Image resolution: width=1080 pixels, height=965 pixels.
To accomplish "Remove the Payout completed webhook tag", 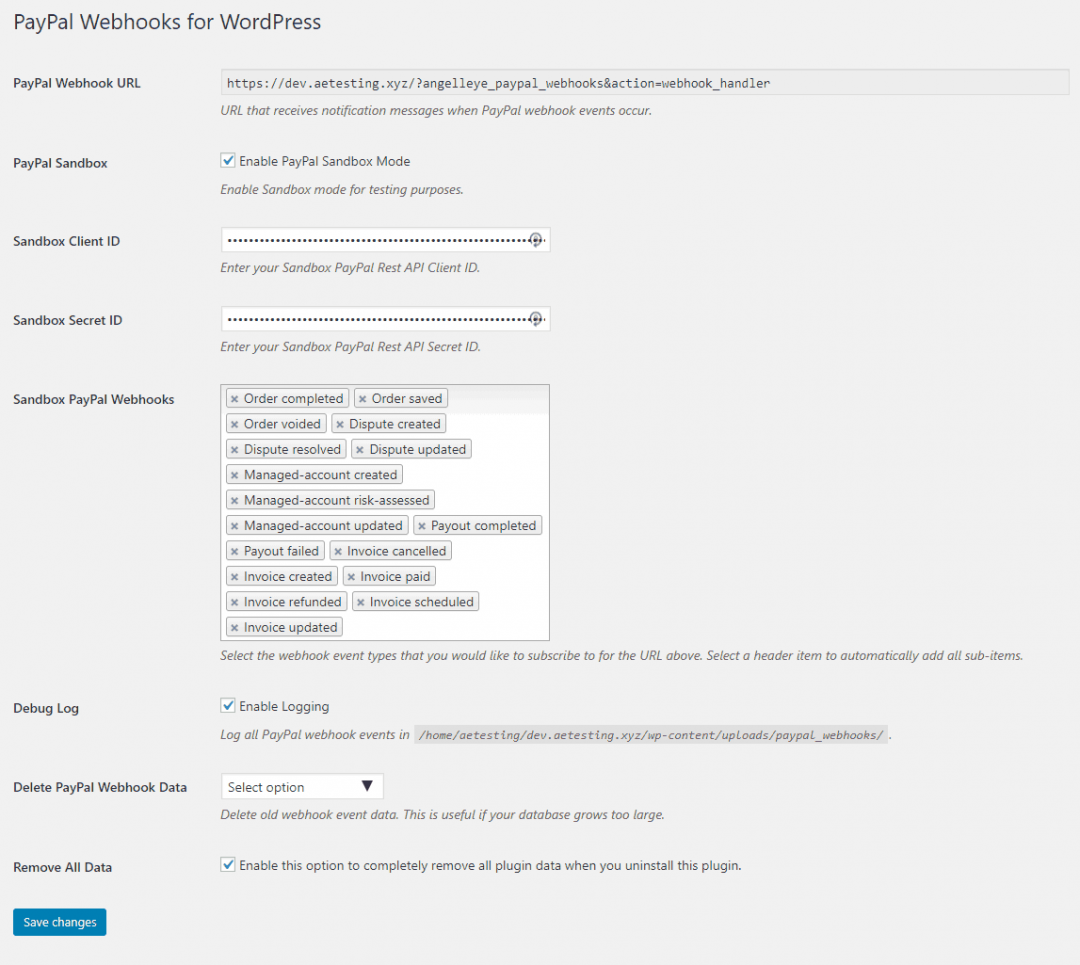I will tap(421, 524).
